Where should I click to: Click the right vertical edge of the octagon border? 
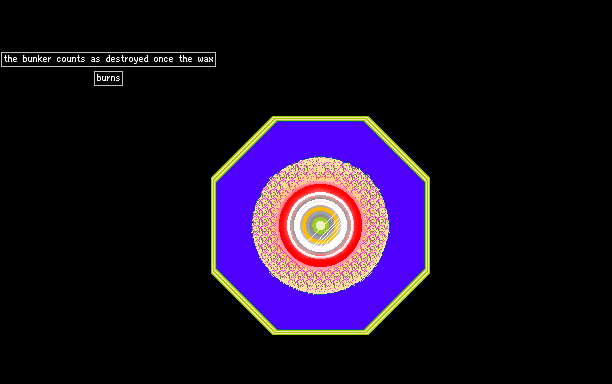click(x=427, y=226)
